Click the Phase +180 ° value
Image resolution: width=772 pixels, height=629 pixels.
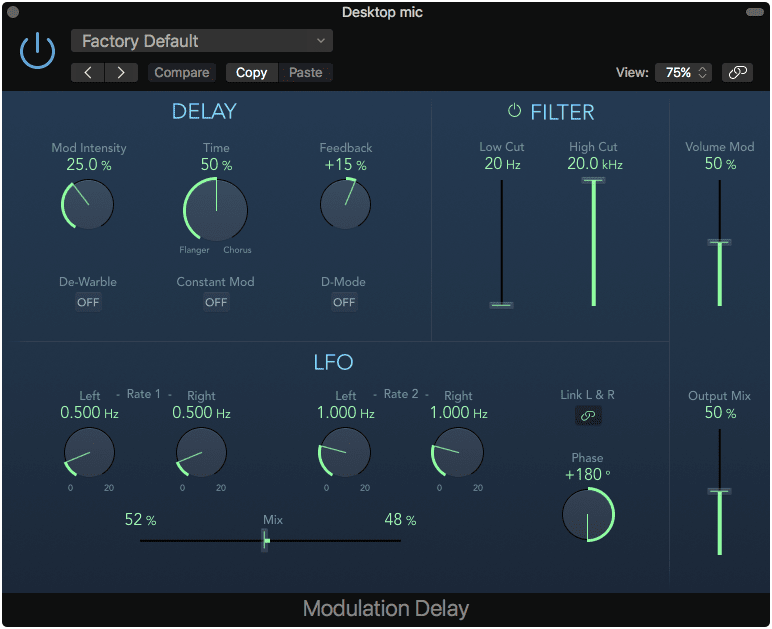587,474
